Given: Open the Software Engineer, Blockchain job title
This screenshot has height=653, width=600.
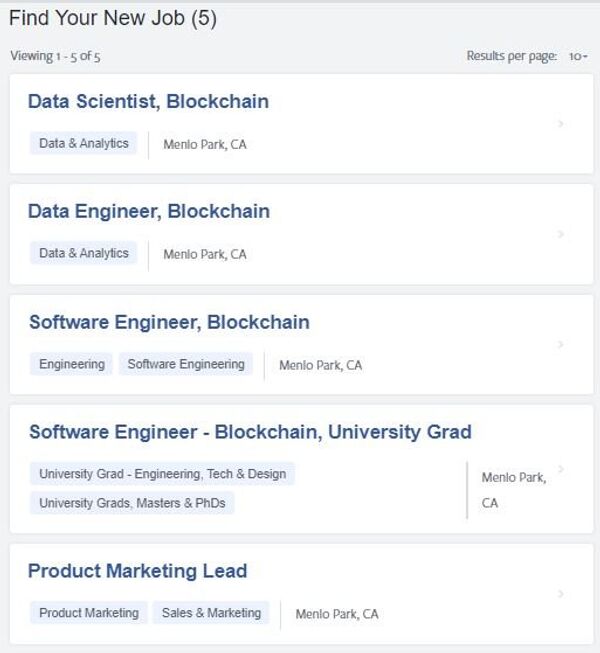Looking at the screenshot, I should pos(169,322).
